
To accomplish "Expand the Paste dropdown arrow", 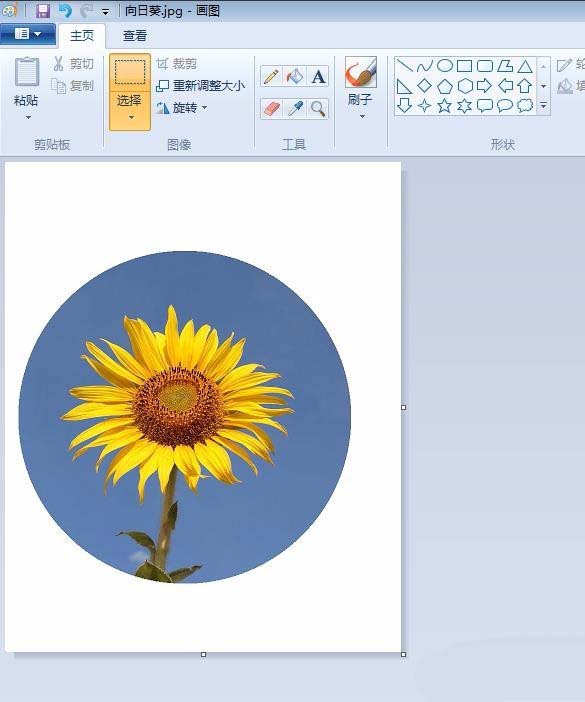I will pos(28,118).
